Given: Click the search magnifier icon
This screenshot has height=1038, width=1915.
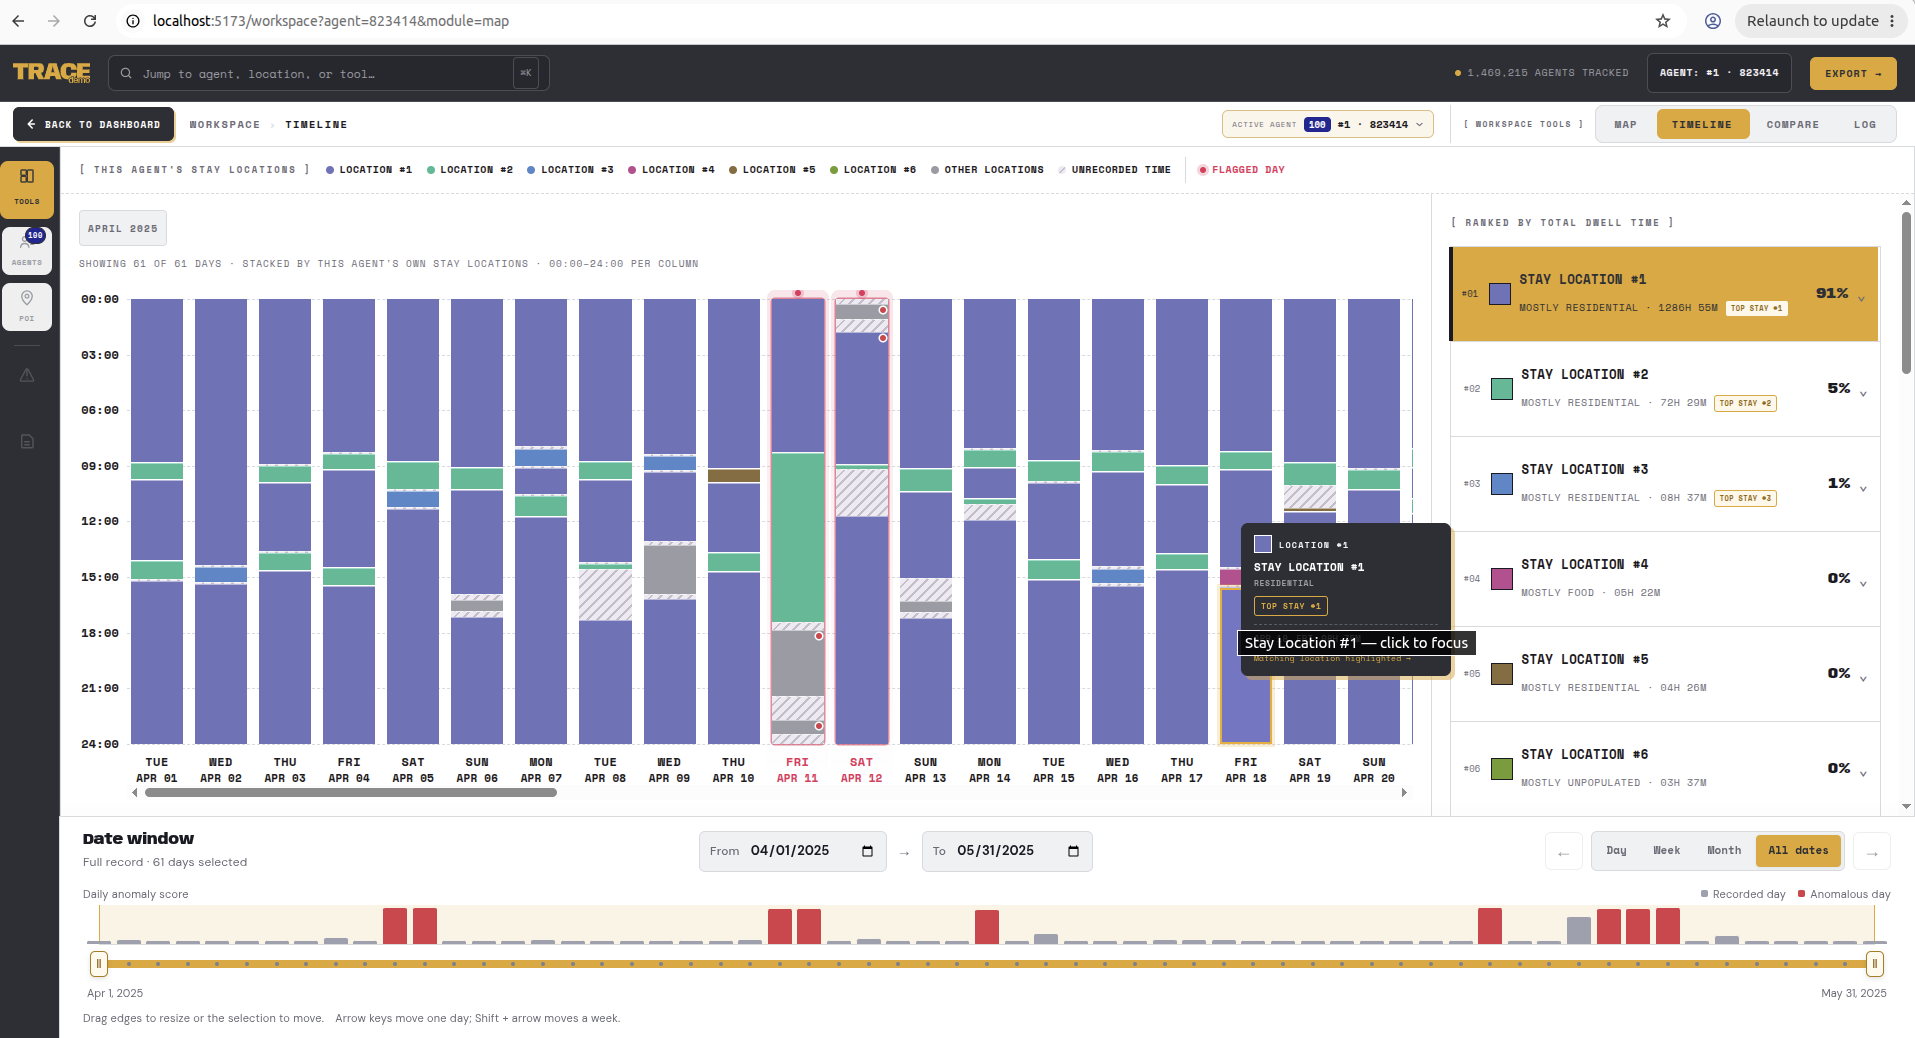Looking at the screenshot, I should pos(127,73).
